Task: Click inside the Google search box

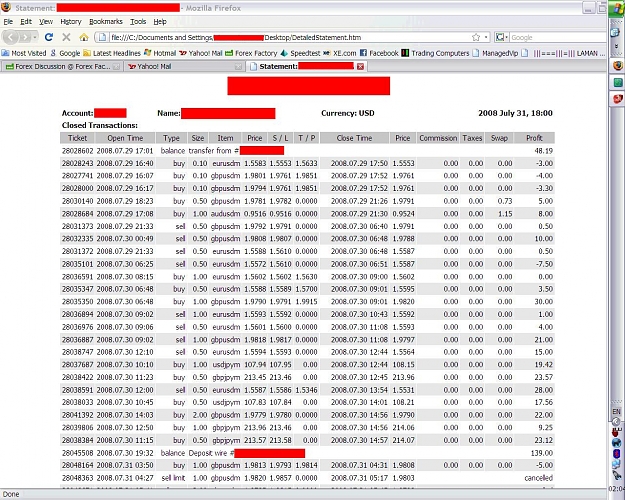Action: point(557,37)
